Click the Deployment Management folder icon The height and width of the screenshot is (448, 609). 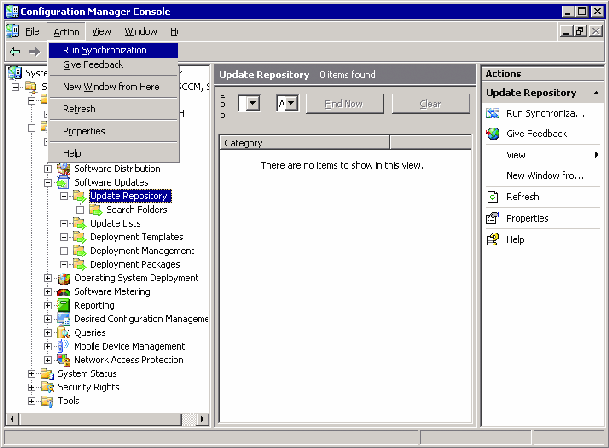coord(79,251)
